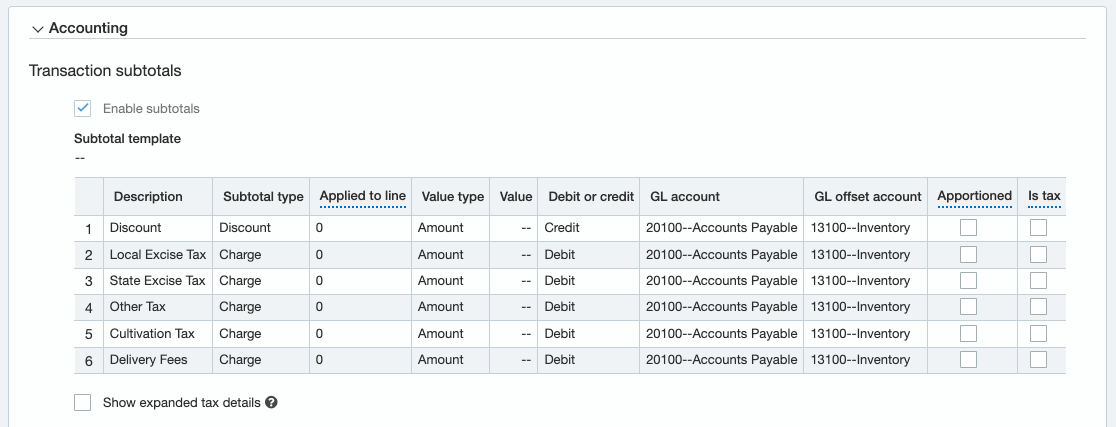Click help icon next to expanded tax details
The image size is (1116, 427).
pos(271,403)
